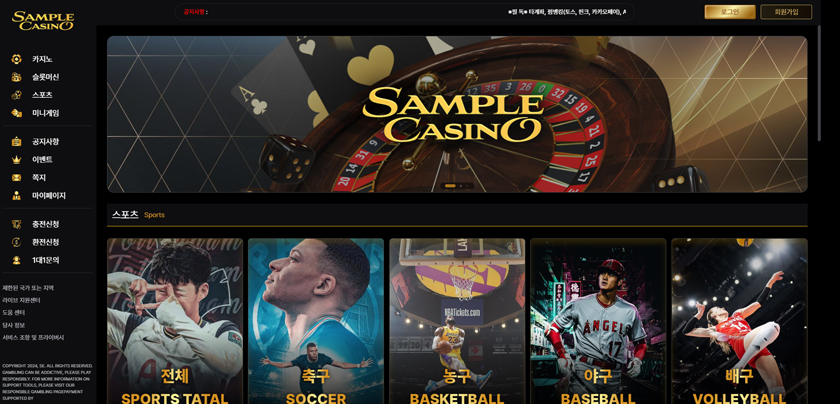Open the 공지사항 notice clipboard icon
The image size is (840, 404).
tap(17, 141)
